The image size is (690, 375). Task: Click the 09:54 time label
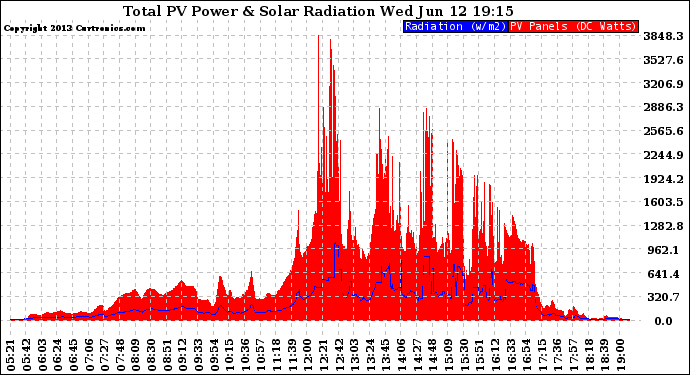click(214, 355)
